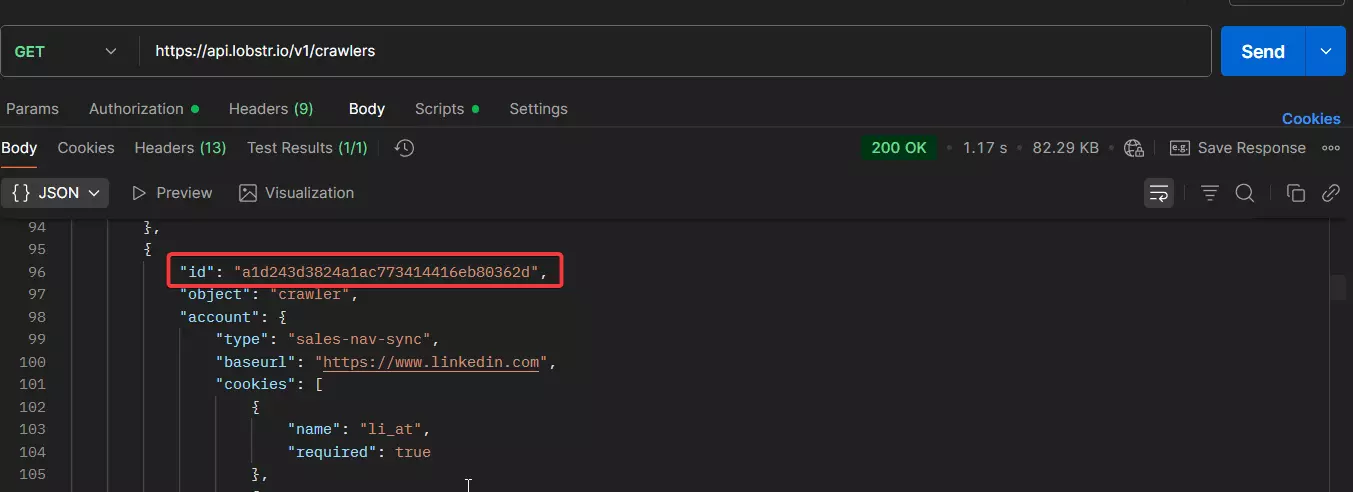
Task: Open the Headers (9) request tab
Action: [x=271, y=109]
